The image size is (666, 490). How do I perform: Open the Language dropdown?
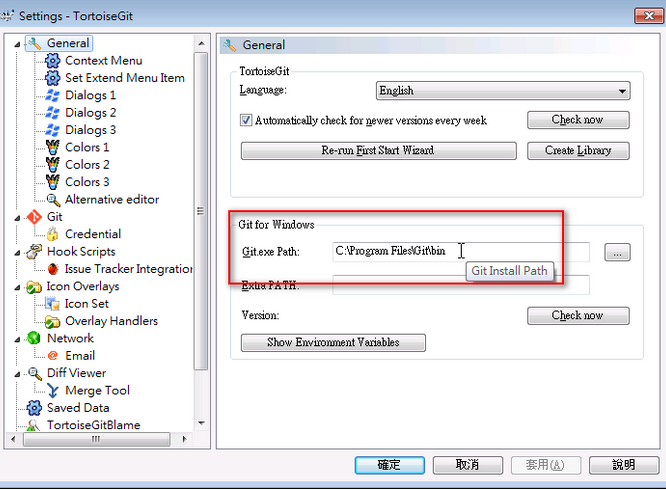coord(502,91)
